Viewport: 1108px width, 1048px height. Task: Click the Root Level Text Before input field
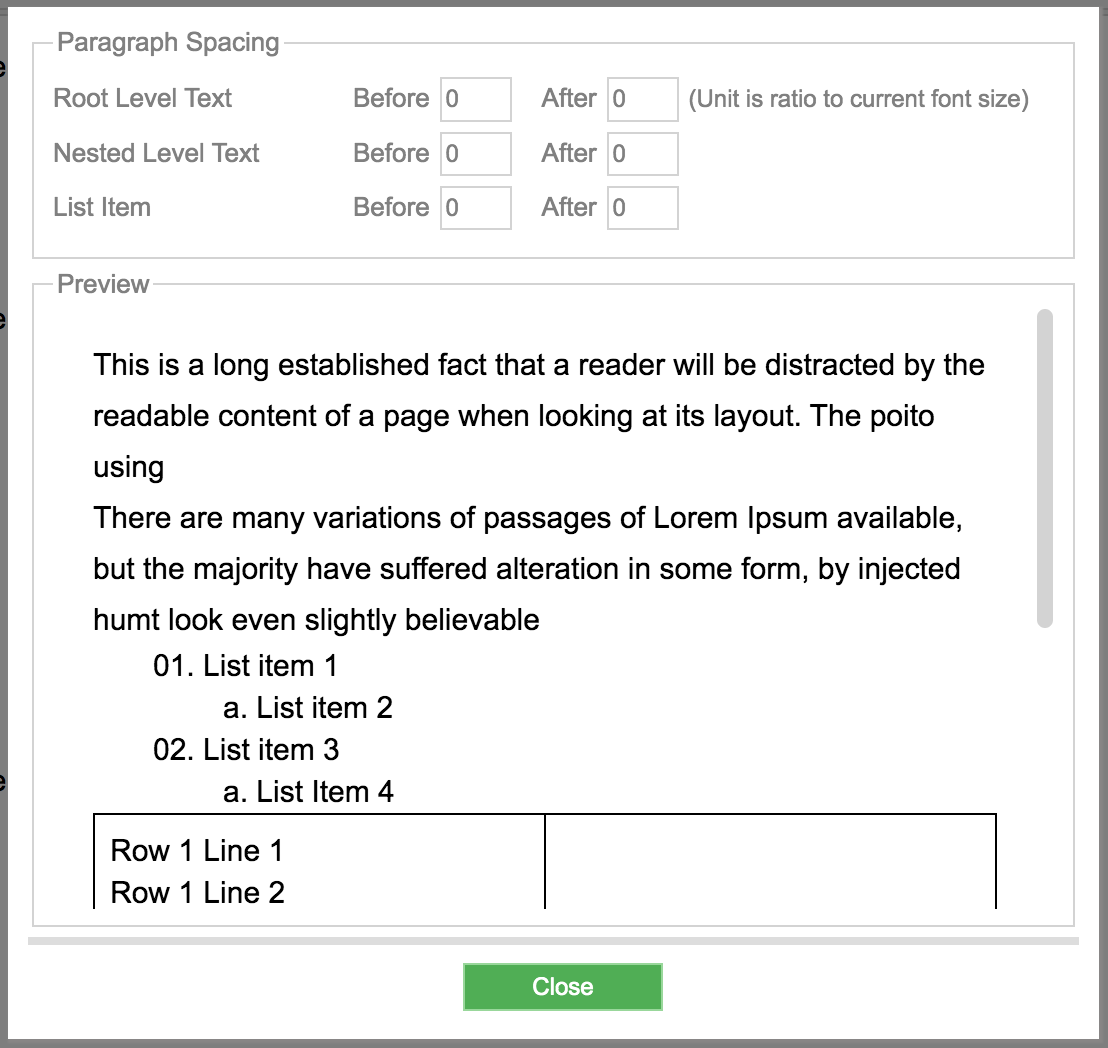(x=476, y=99)
